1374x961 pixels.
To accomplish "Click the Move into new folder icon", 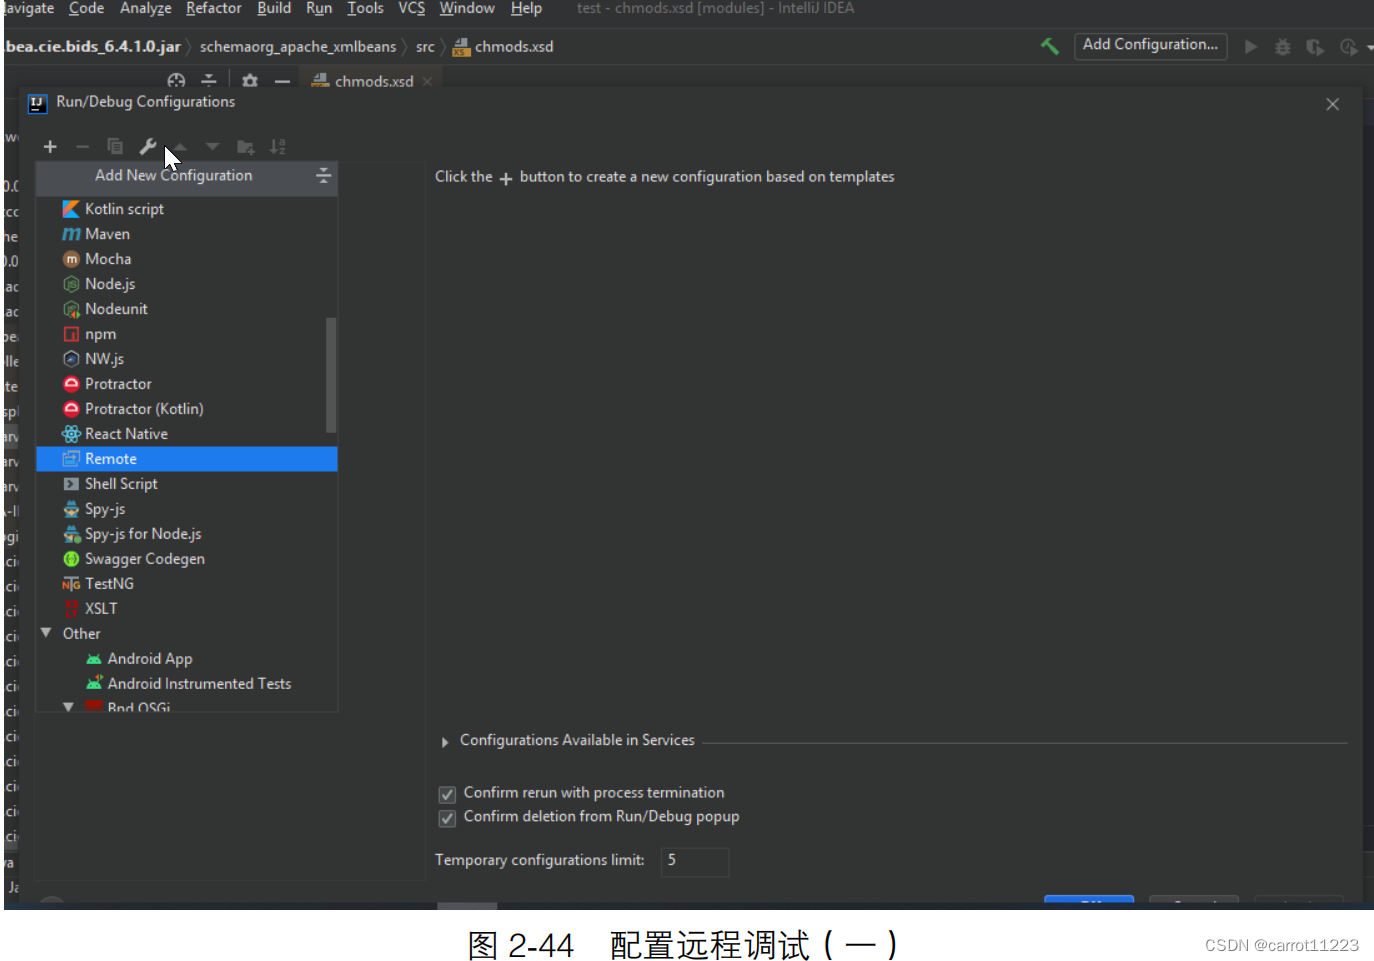I will (x=245, y=147).
